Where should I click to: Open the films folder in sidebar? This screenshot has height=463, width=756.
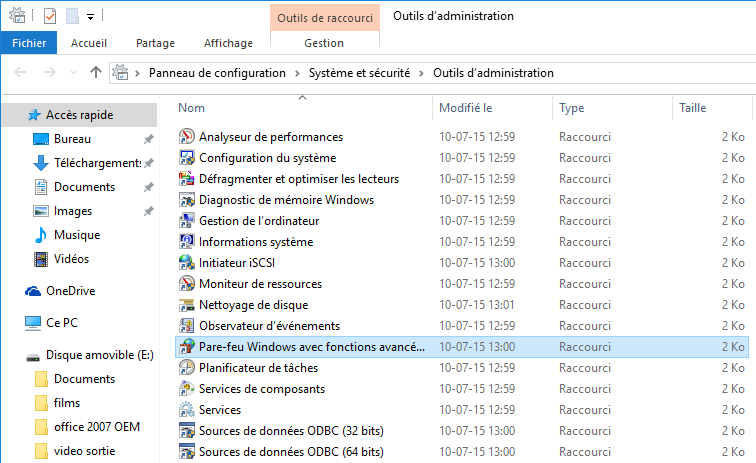pyautogui.click(x=67, y=403)
